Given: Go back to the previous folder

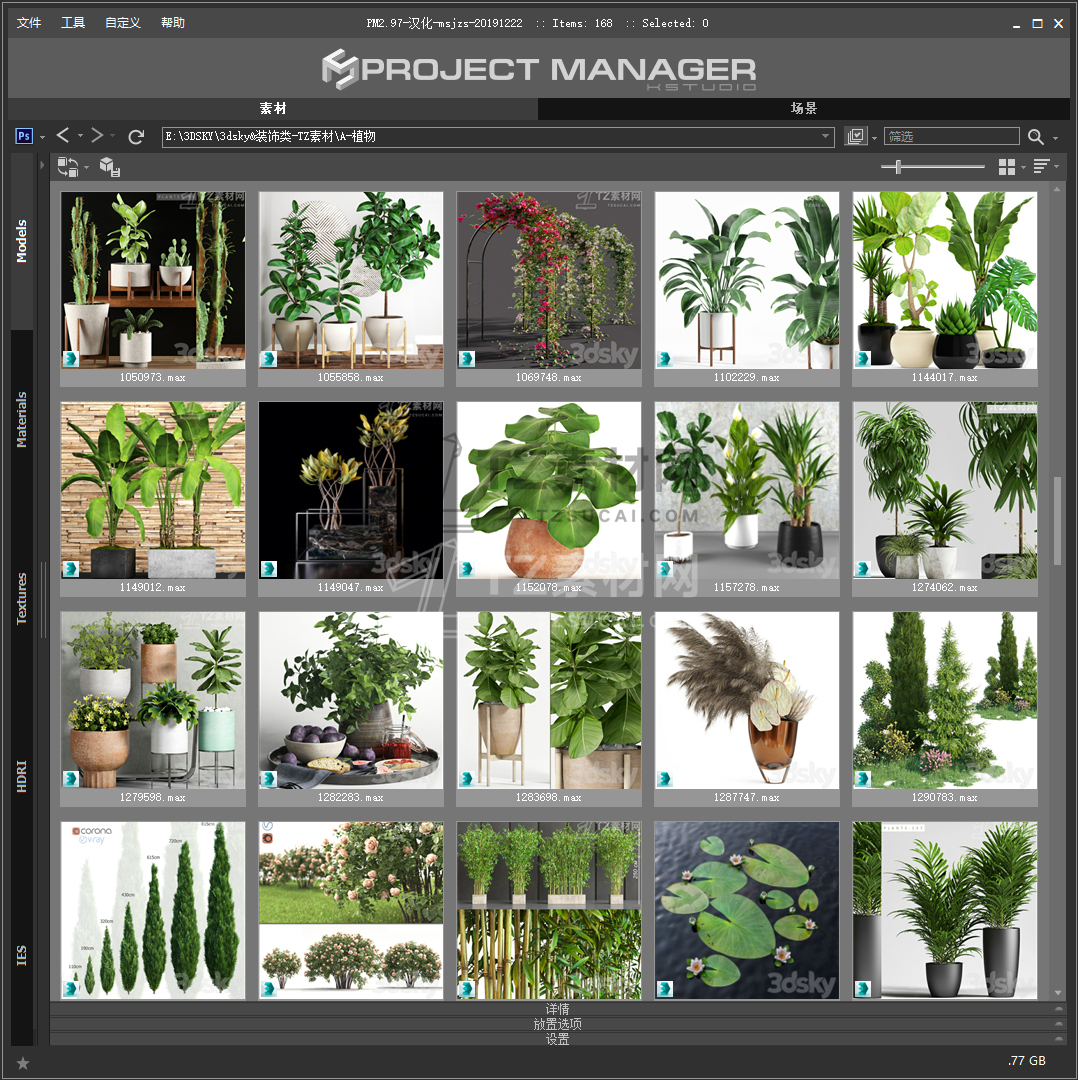Looking at the screenshot, I should 63,136.
